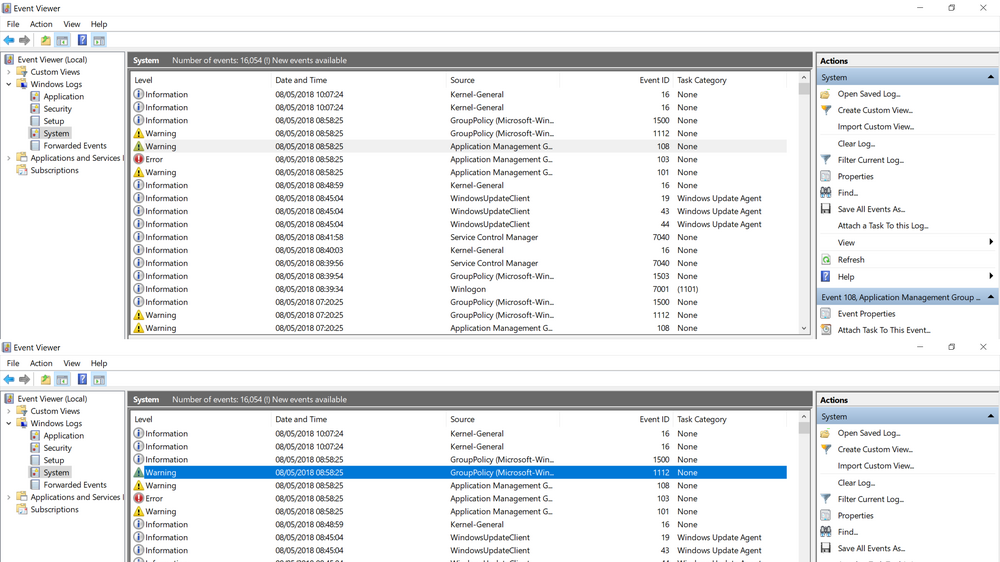Select the highlighted 1112 Warning row, lower window
1000x562 pixels.
459,473
